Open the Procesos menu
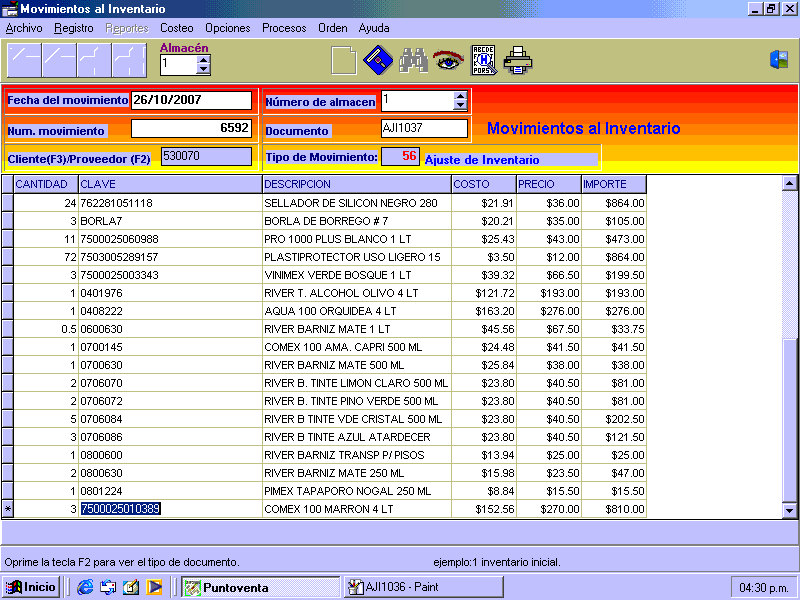 pyautogui.click(x=284, y=28)
